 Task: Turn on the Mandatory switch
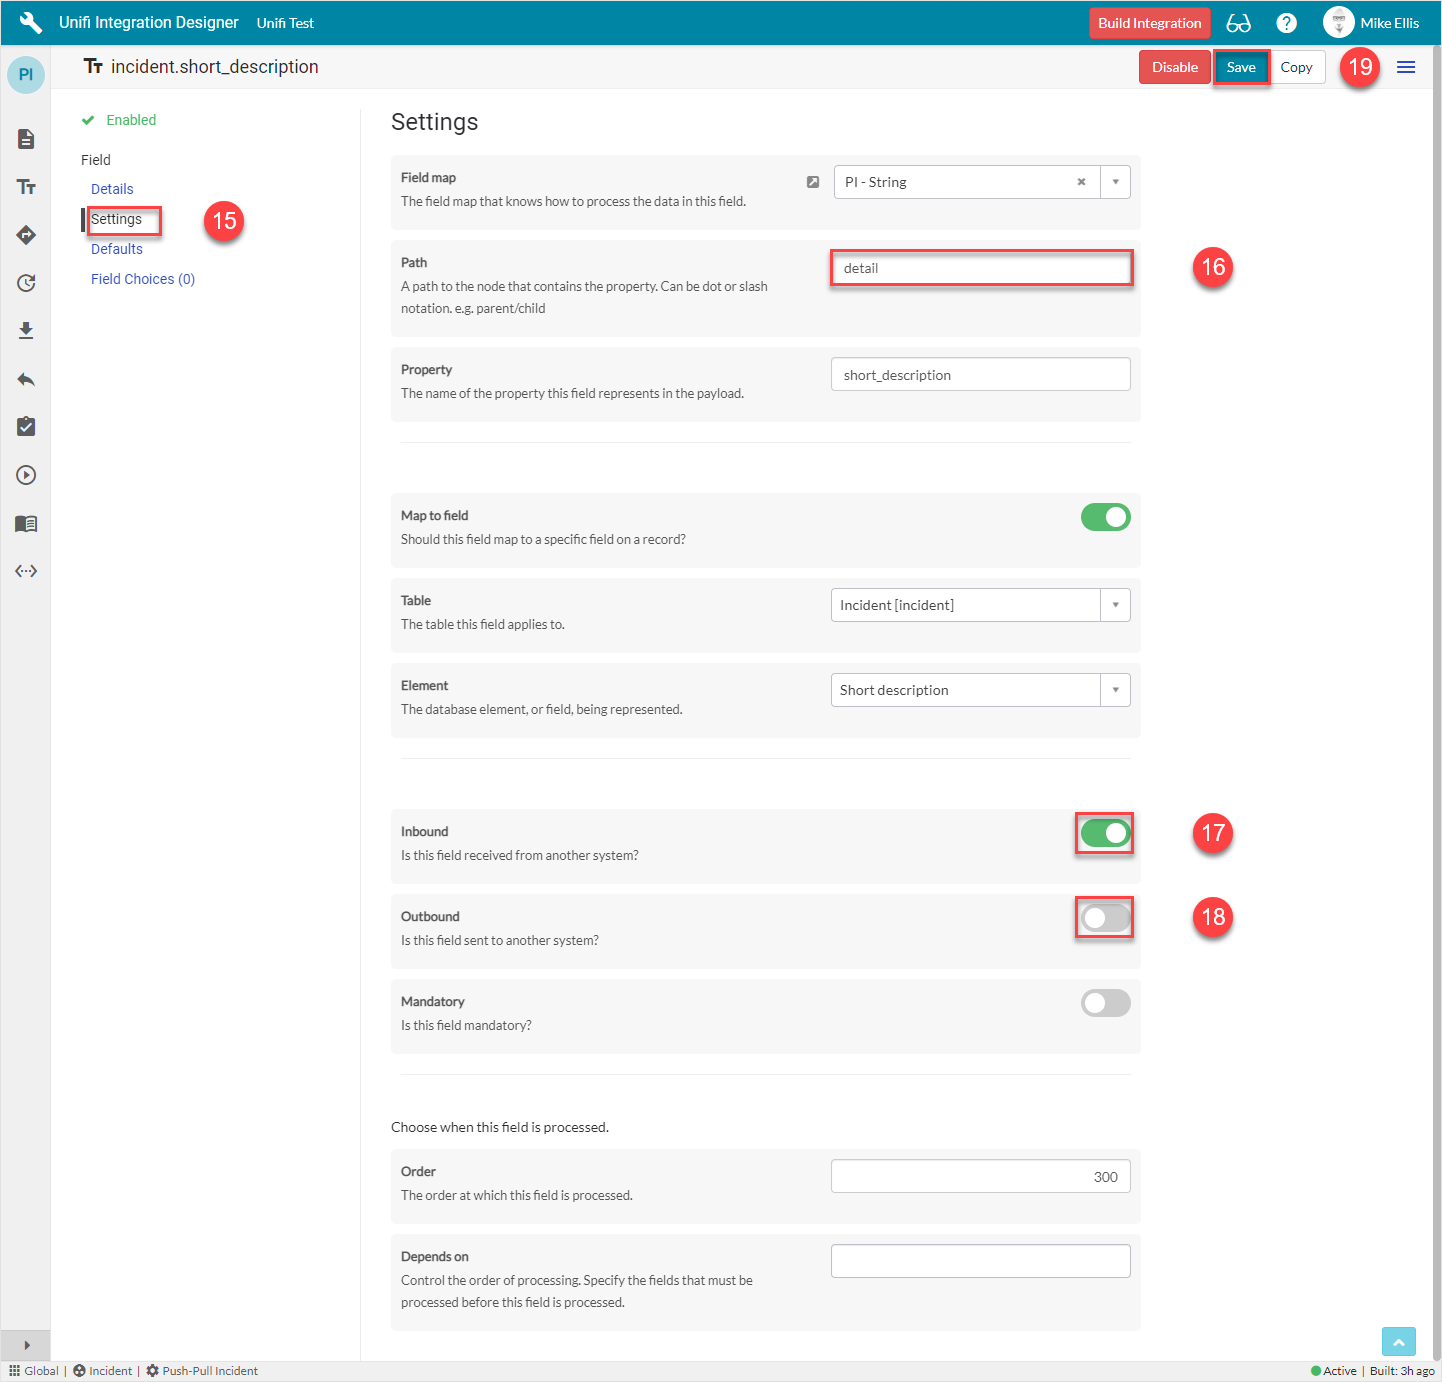pos(1105,1003)
